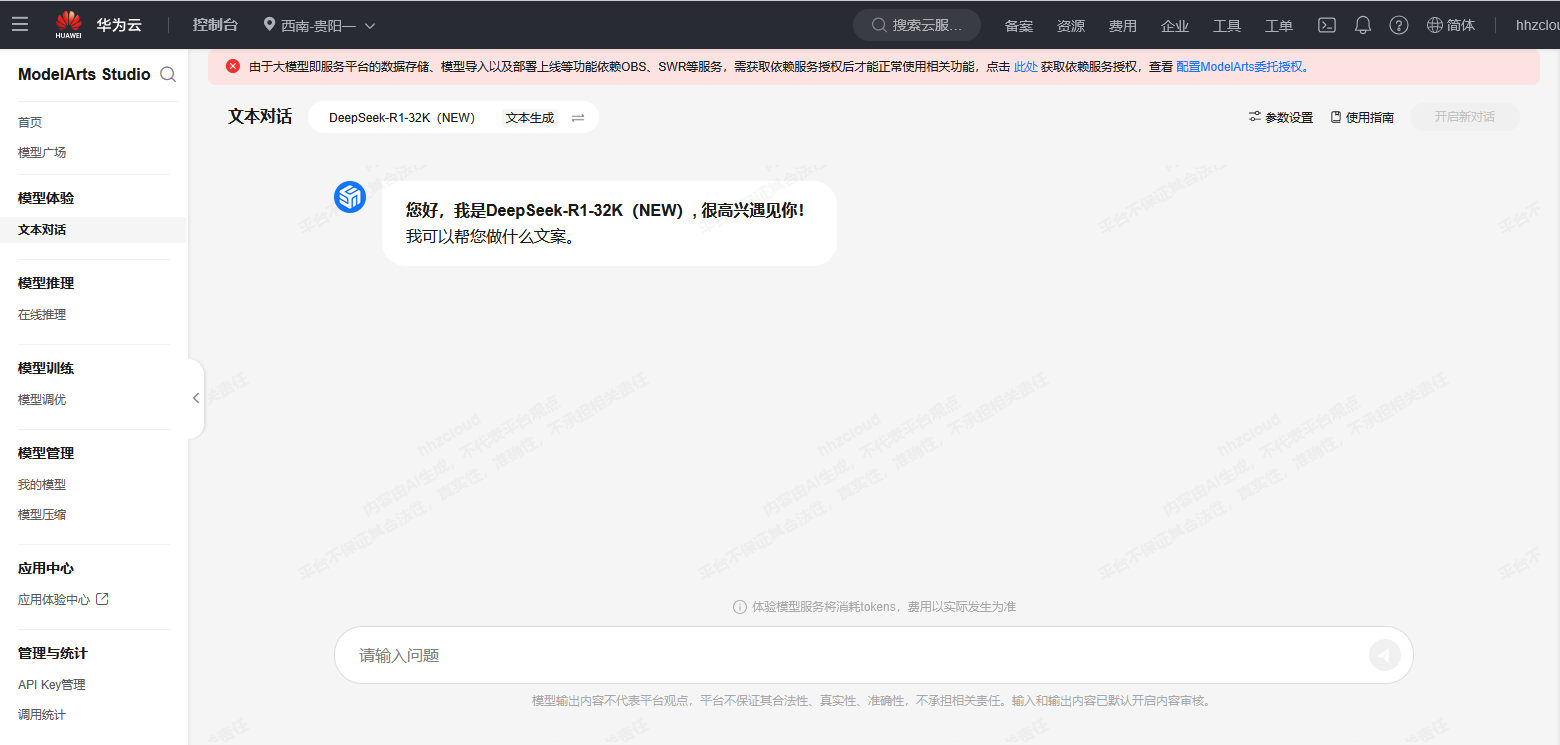Click the send message arrow button

click(1385, 655)
